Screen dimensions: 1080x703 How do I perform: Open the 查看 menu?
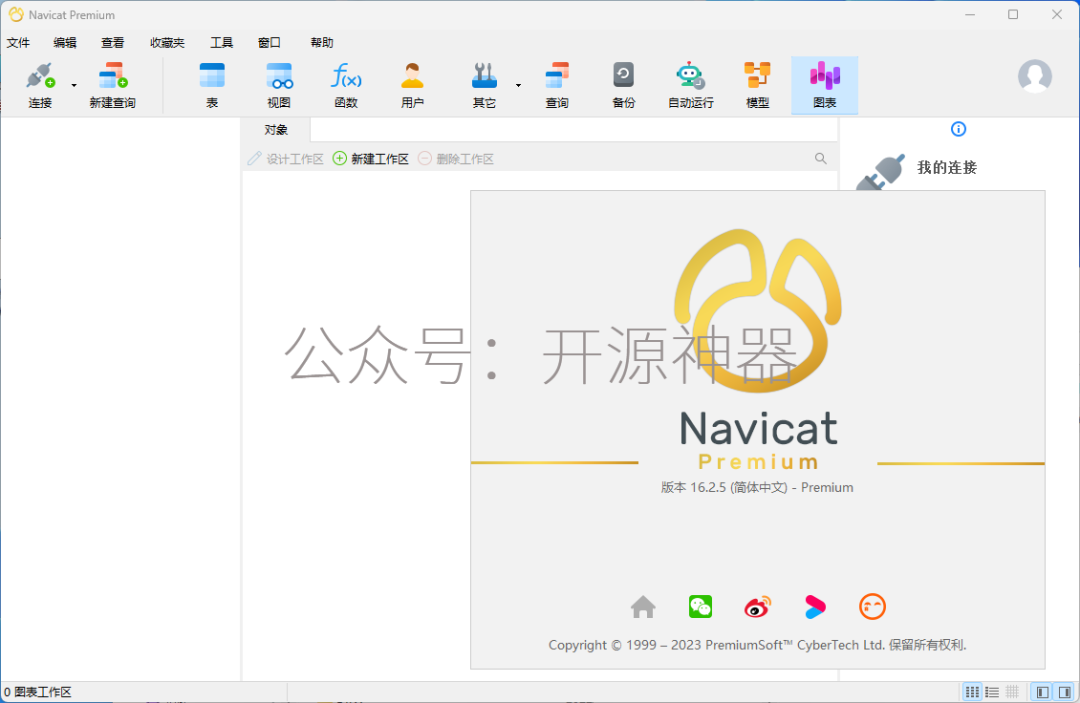tap(112, 43)
